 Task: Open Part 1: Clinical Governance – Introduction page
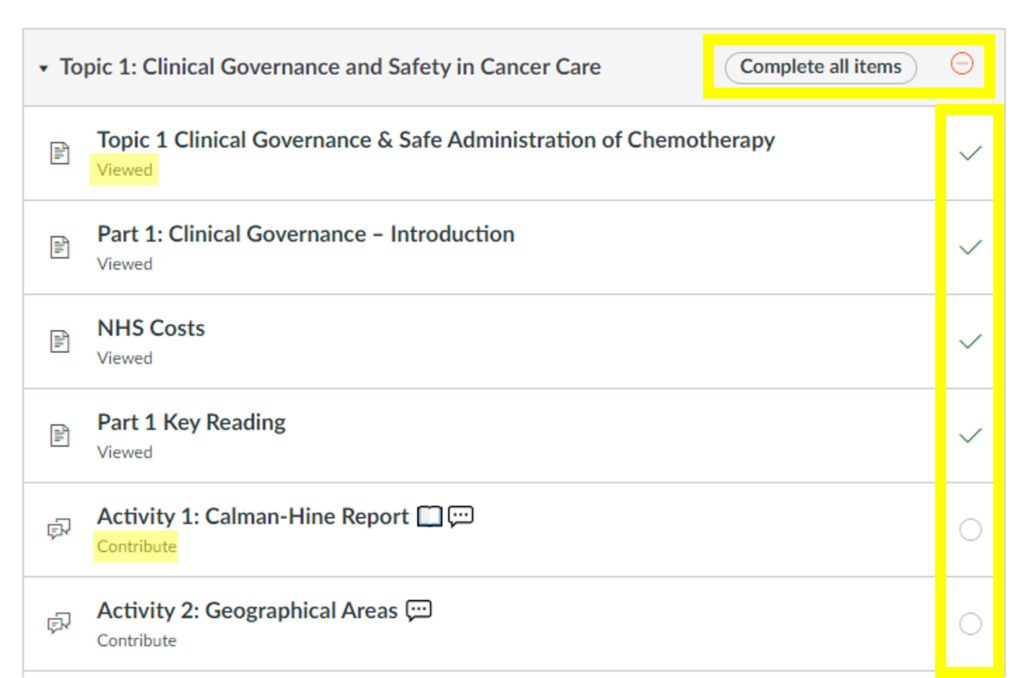[x=305, y=234]
